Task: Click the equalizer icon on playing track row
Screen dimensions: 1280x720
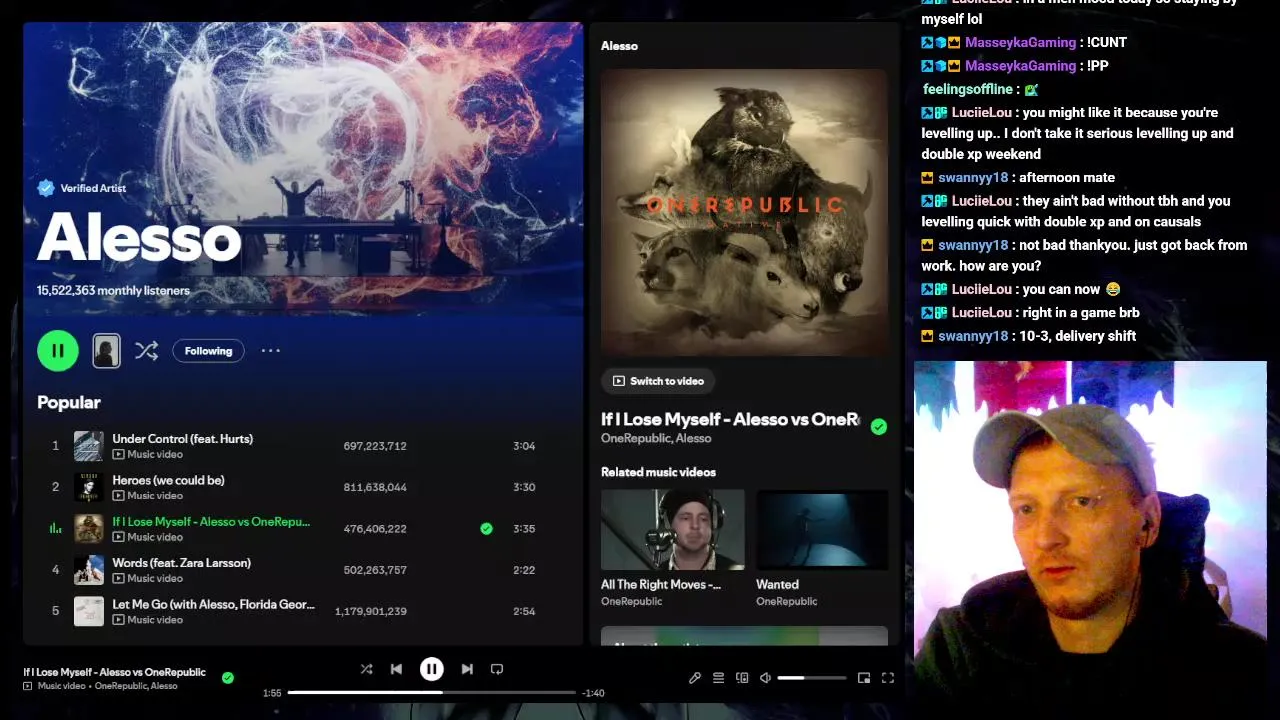Action: point(55,528)
